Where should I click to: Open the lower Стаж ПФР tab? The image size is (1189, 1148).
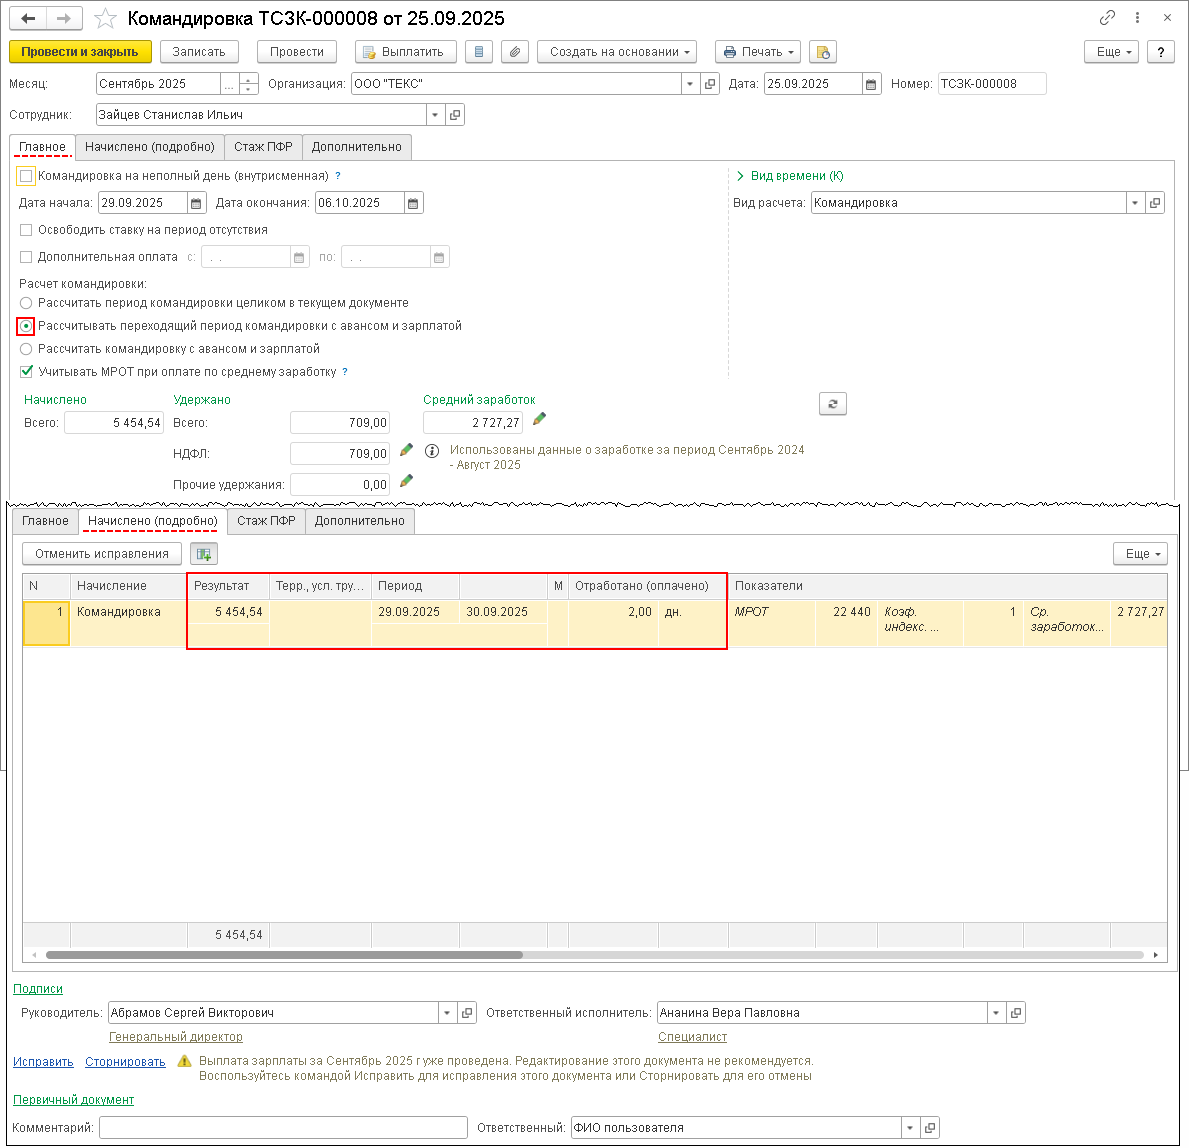point(266,521)
